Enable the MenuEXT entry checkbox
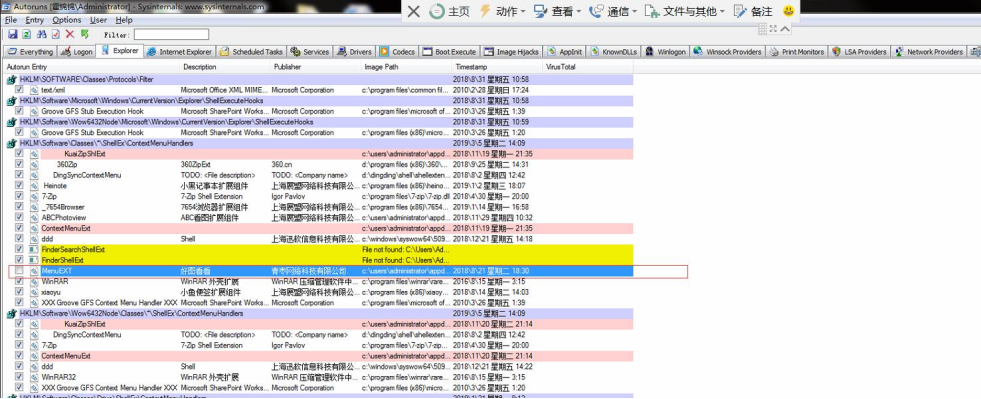The width and height of the screenshot is (981, 399). (19, 271)
